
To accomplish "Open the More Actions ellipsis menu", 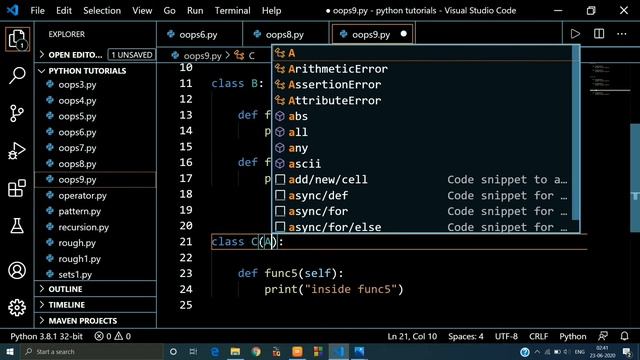I will click(x=622, y=34).
